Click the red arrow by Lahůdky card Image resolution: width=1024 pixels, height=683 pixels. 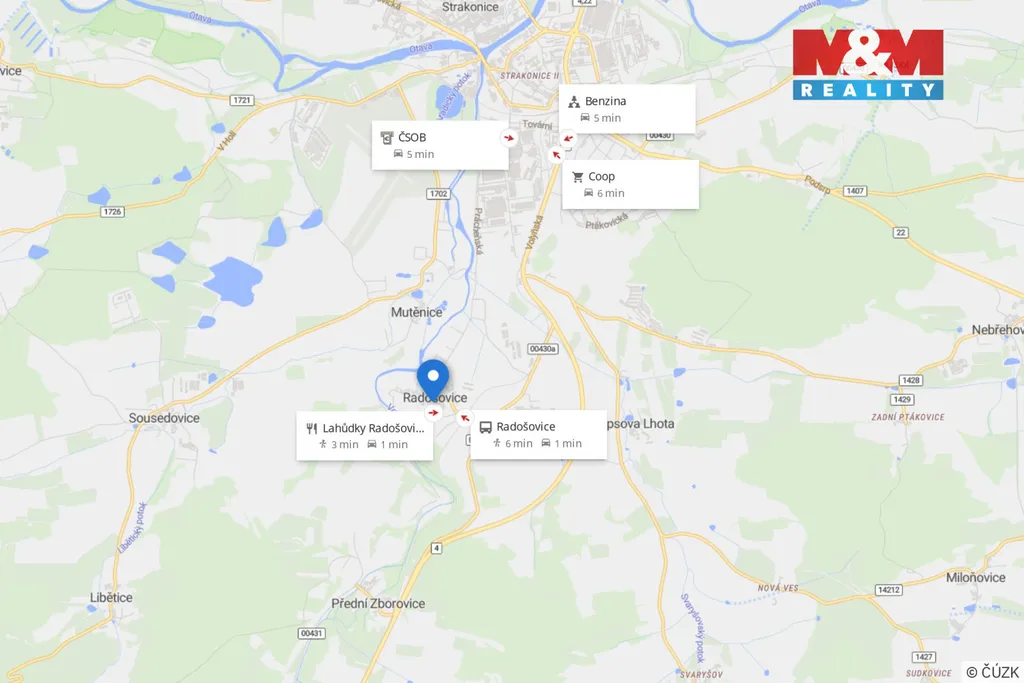coord(433,413)
